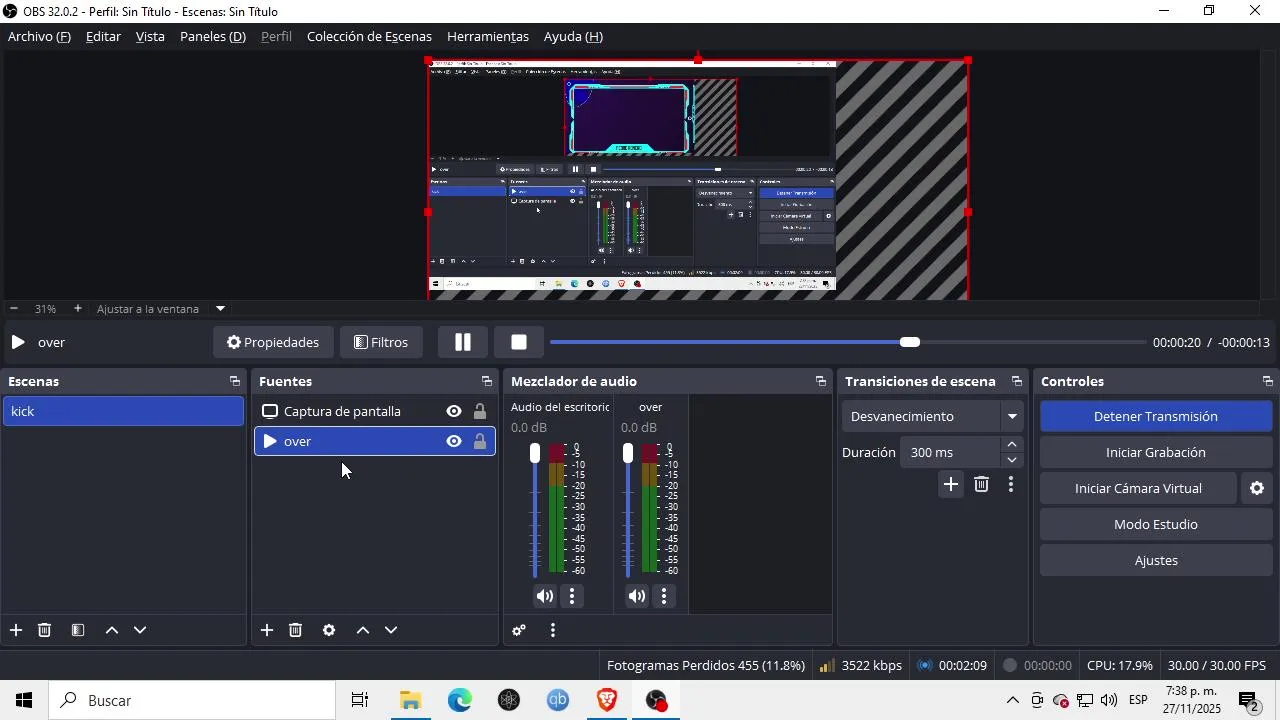The image size is (1280, 720).
Task: Zoom out preview minus icon
Action: pos(14,308)
